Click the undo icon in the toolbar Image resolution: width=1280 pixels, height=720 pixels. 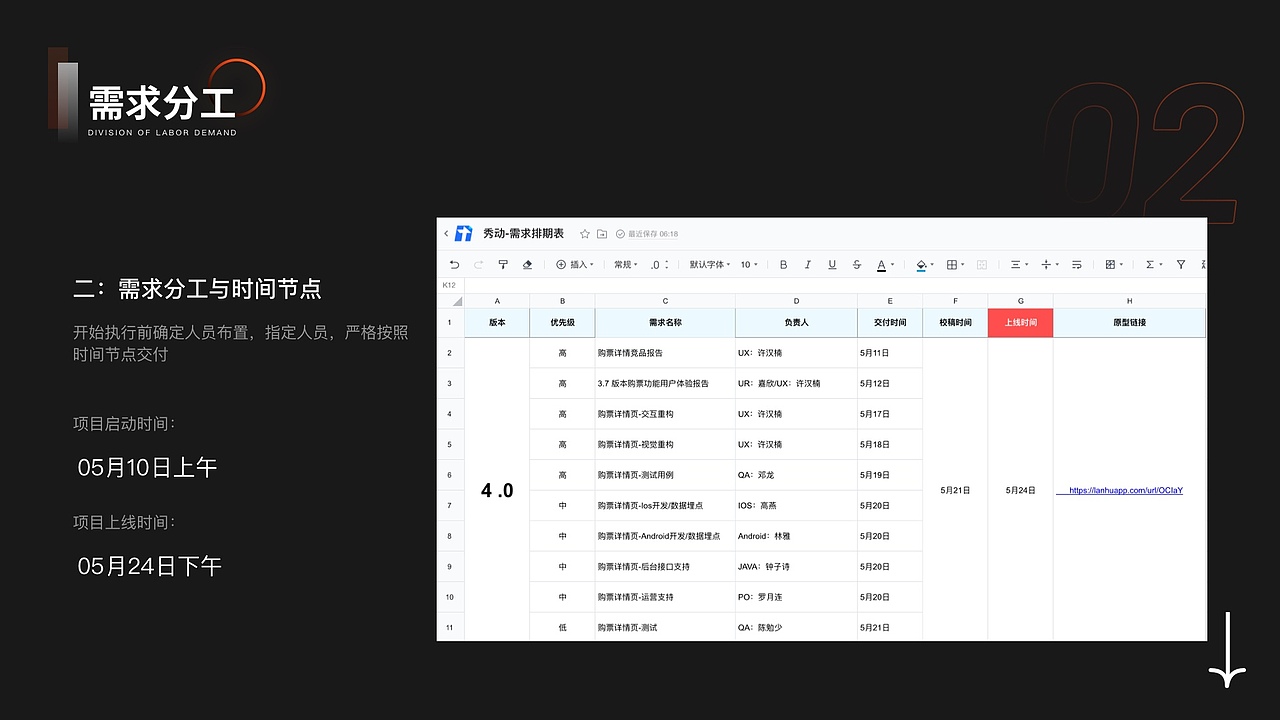click(456, 264)
